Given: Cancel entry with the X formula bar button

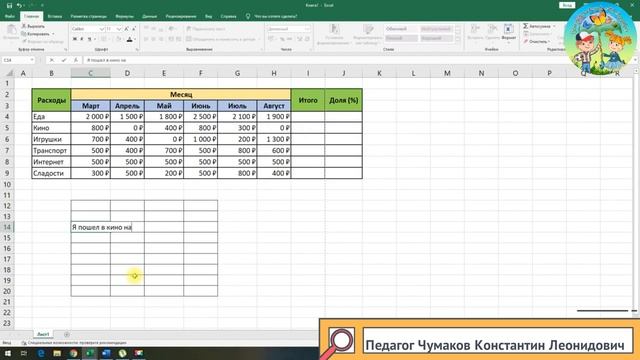Looking at the screenshot, I should (51, 60).
